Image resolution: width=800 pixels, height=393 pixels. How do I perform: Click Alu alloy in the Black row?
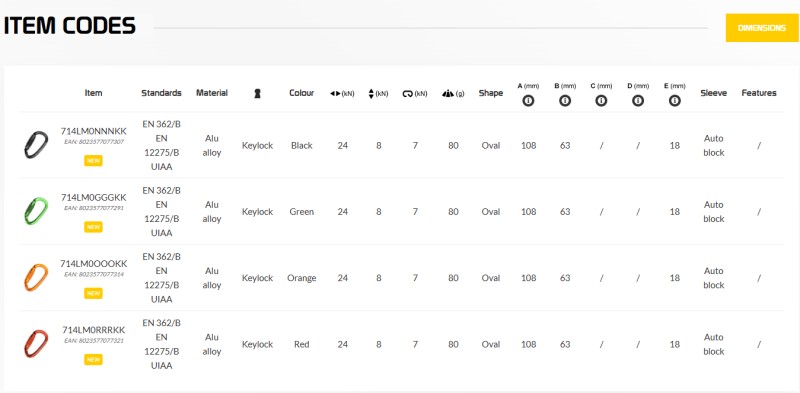click(x=212, y=145)
